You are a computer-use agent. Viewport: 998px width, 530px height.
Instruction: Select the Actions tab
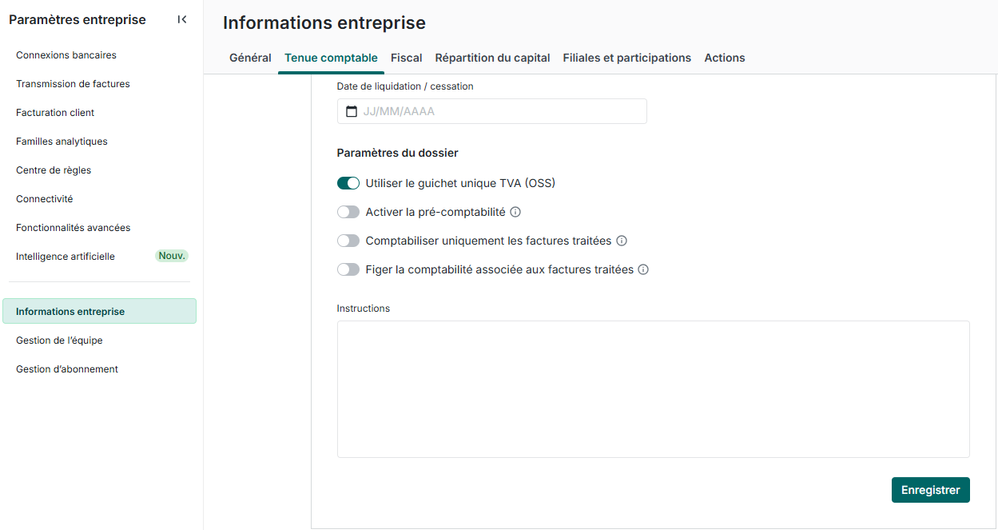coord(724,58)
